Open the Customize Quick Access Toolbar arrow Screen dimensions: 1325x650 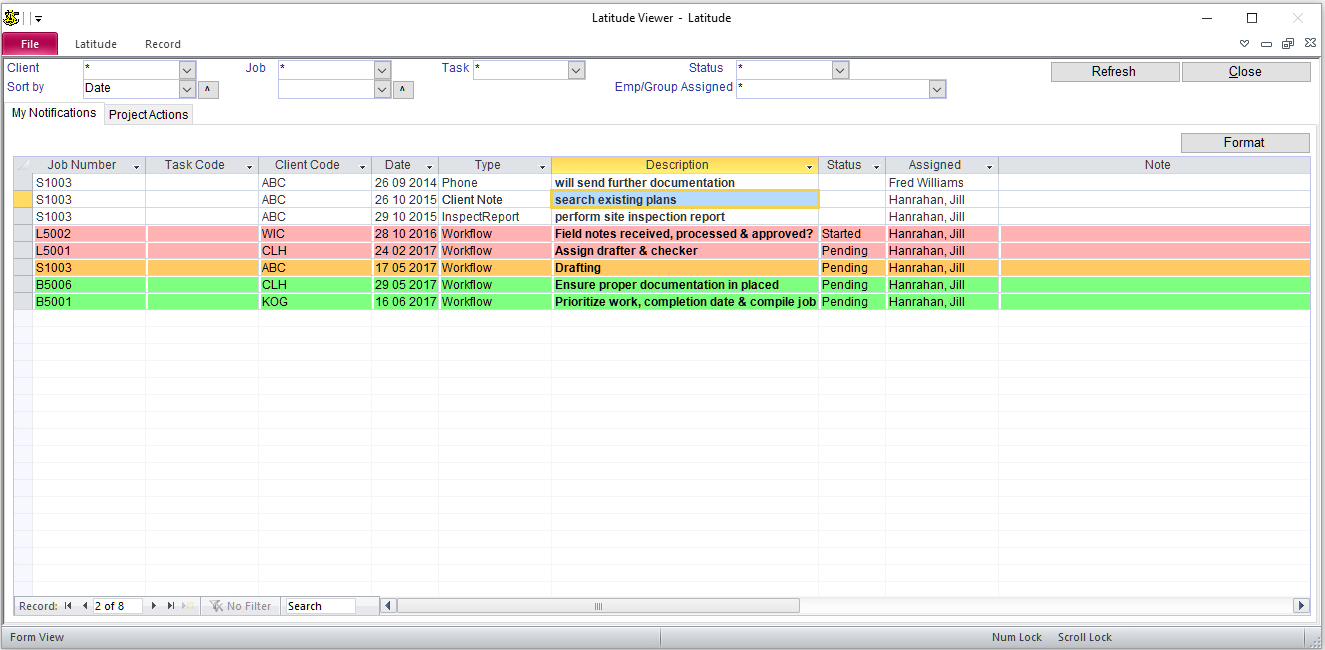38,19
